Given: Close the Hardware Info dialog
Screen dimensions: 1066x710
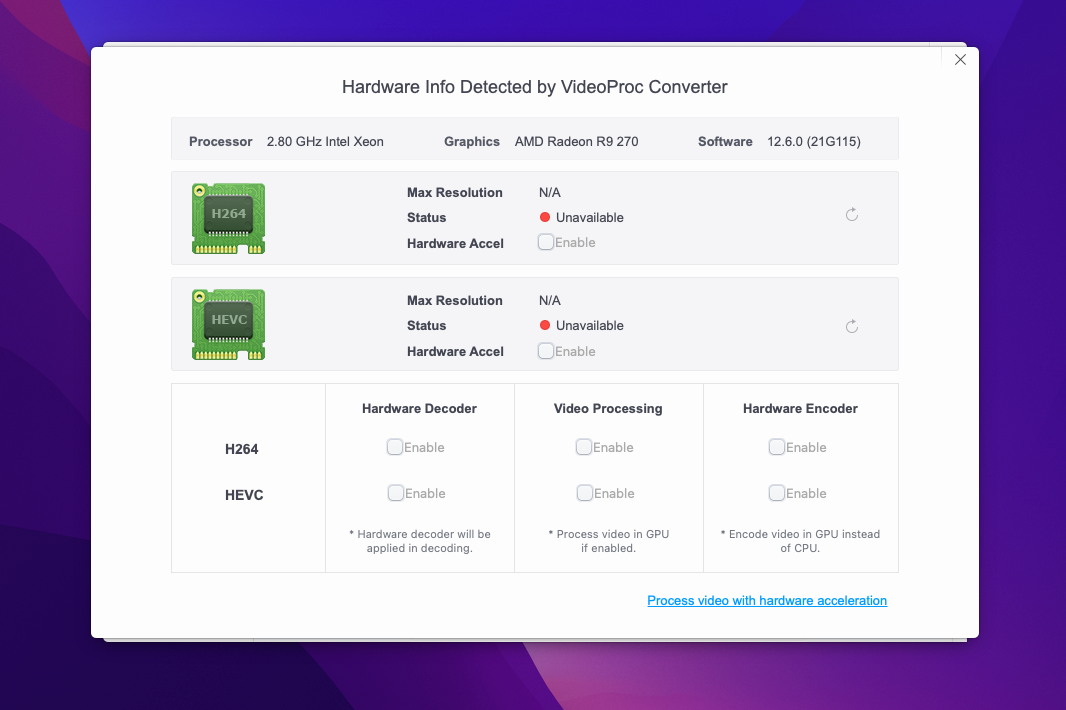Looking at the screenshot, I should pos(960,60).
